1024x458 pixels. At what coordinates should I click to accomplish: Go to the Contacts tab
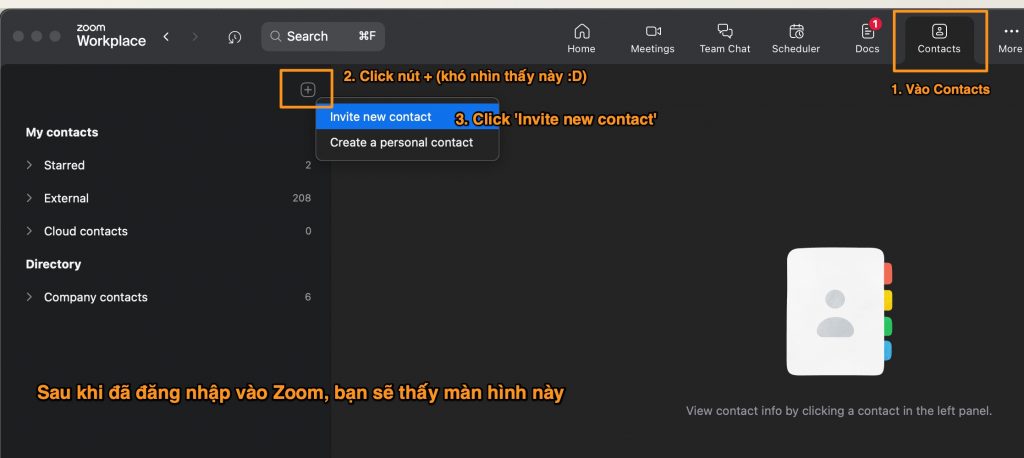939,39
